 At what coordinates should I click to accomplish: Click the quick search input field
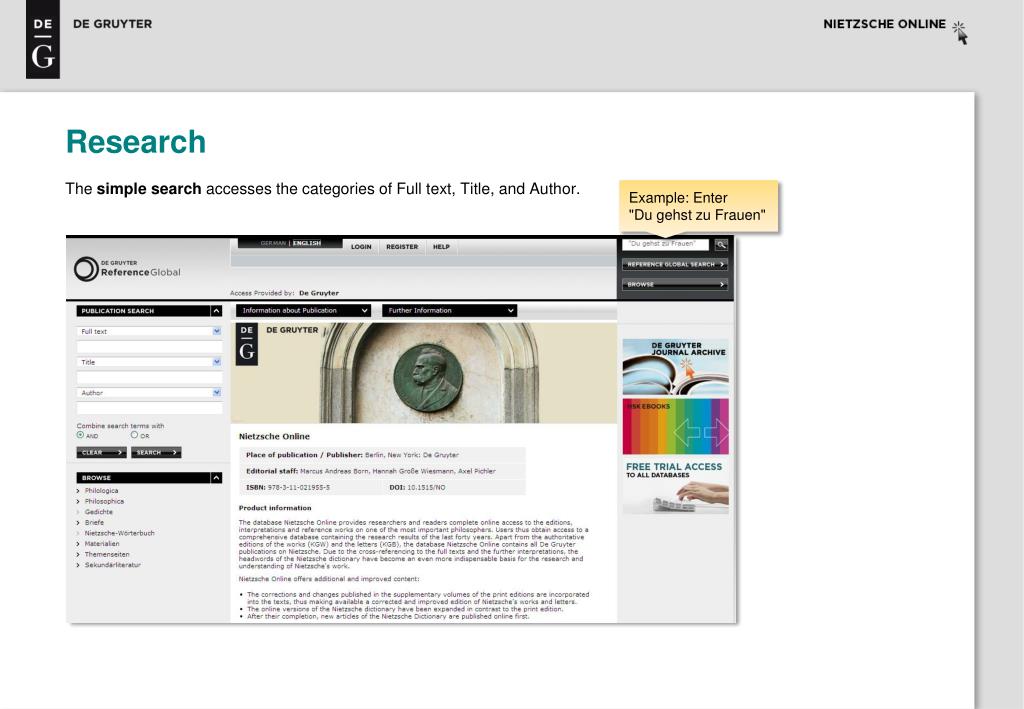(665, 244)
